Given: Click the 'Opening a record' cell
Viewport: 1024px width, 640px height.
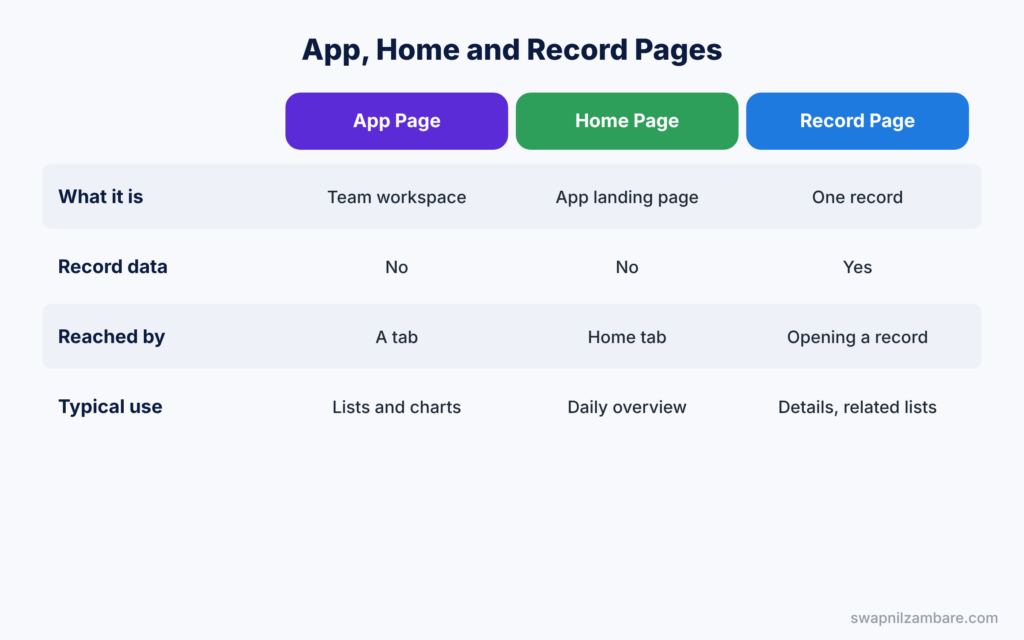Looking at the screenshot, I should (x=857, y=337).
